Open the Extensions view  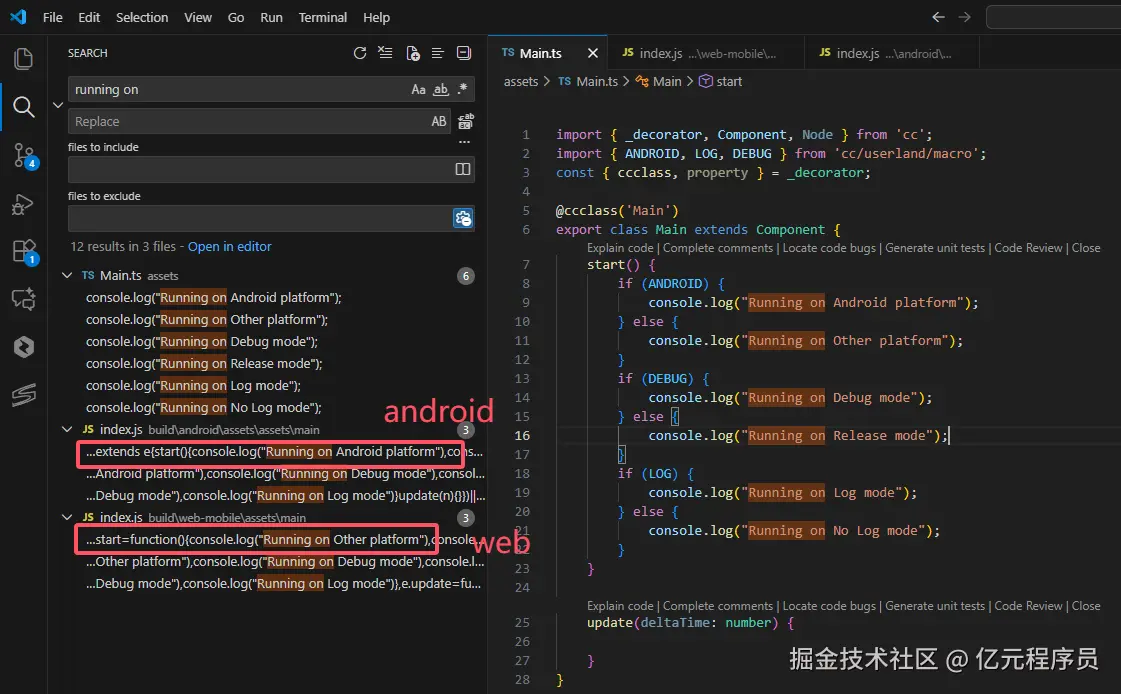(23, 251)
